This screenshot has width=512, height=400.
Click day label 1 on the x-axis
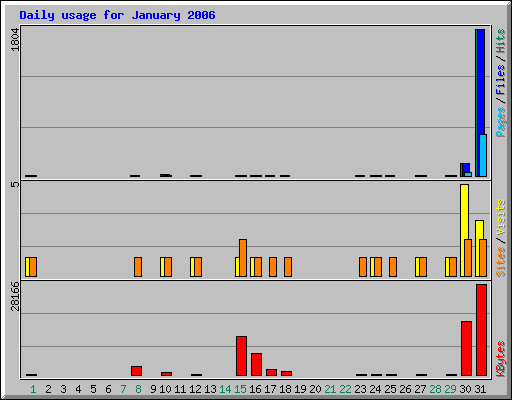tap(33, 389)
